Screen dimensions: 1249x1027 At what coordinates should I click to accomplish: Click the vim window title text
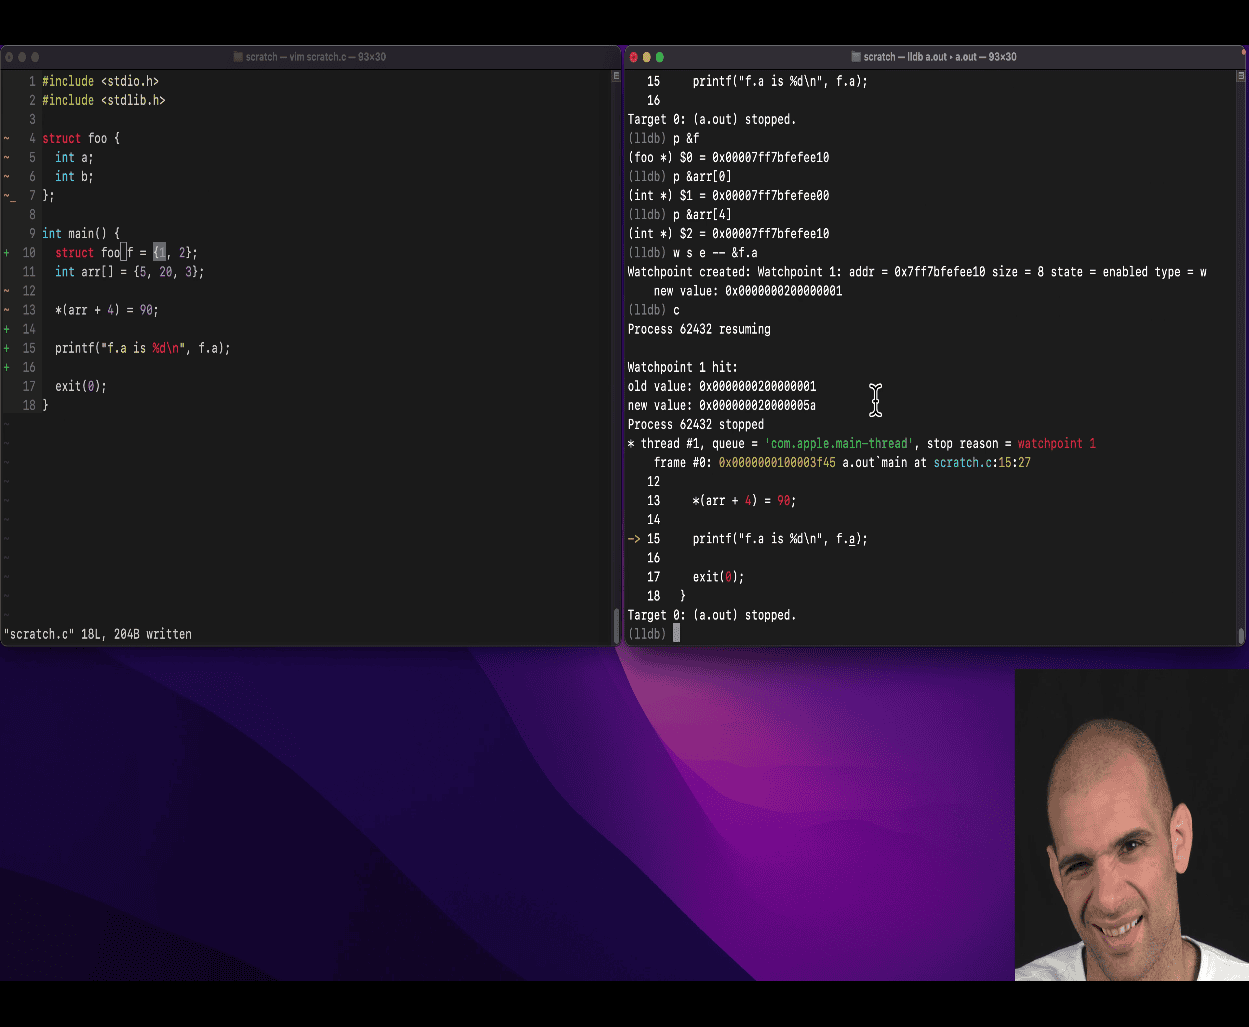click(x=316, y=57)
